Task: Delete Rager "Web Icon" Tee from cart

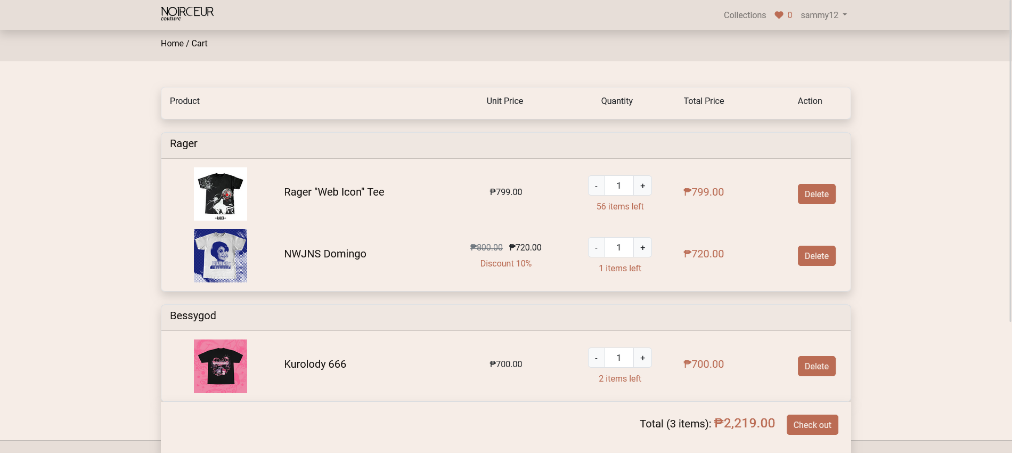Action: point(816,194)
